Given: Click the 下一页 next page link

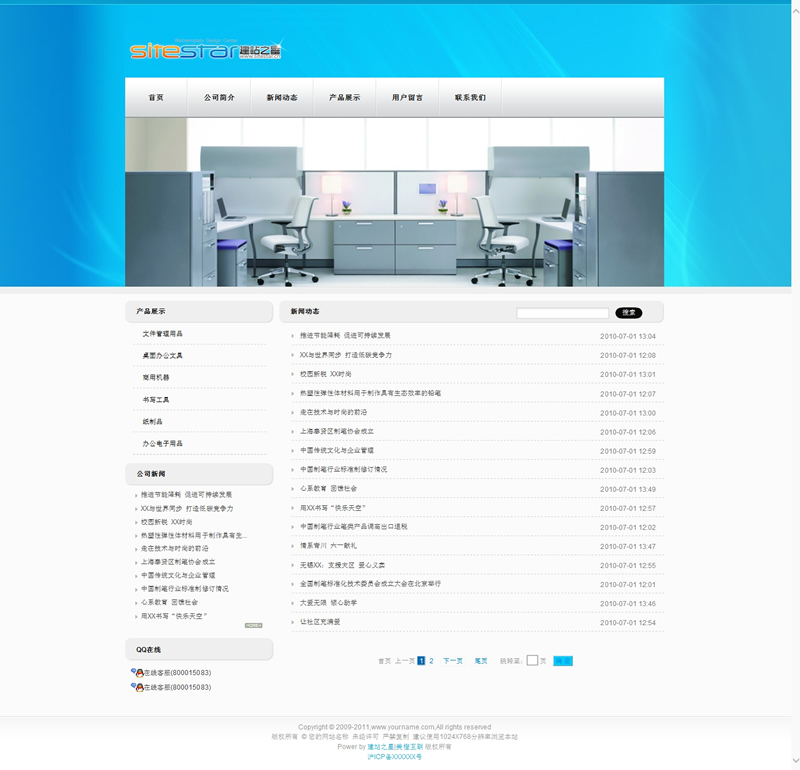Looking at the screenshot, I should (453, 661).
